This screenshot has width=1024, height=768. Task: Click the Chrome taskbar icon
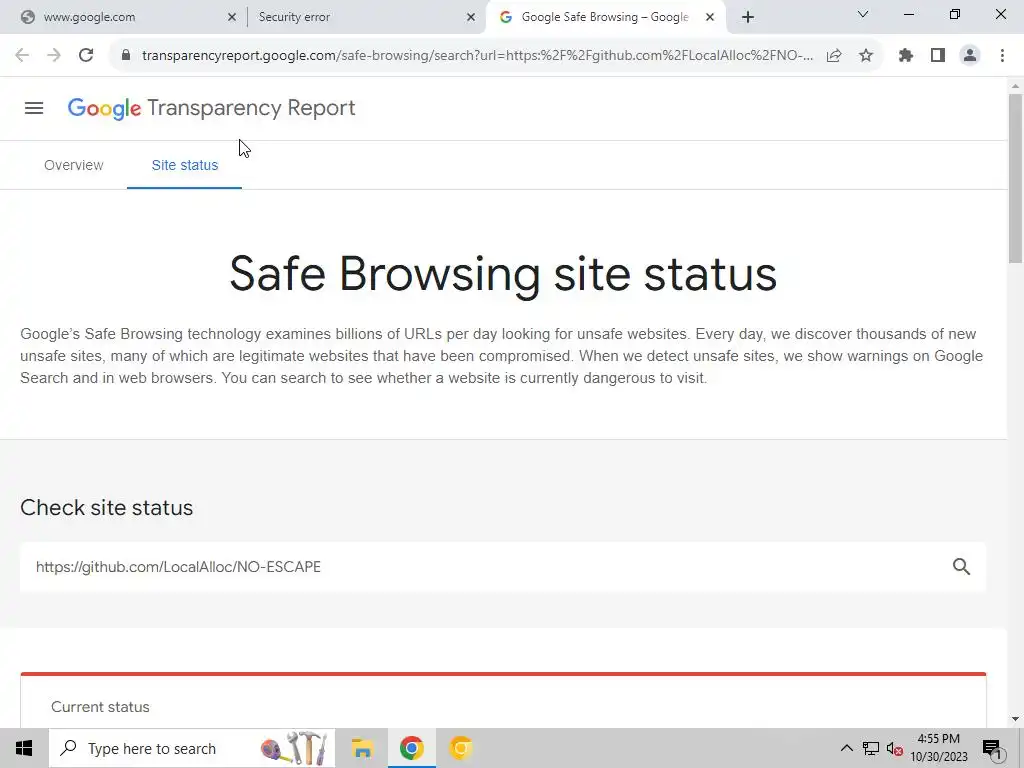(x=411, y=748)
